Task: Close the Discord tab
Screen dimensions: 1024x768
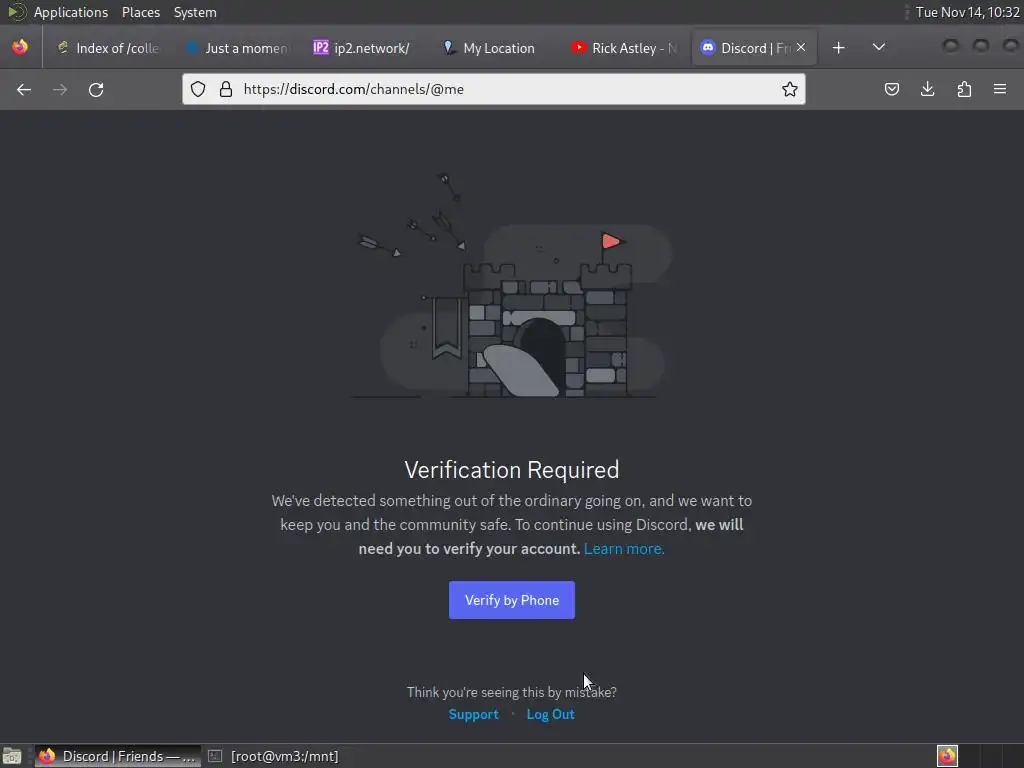Action: point(801,48)
